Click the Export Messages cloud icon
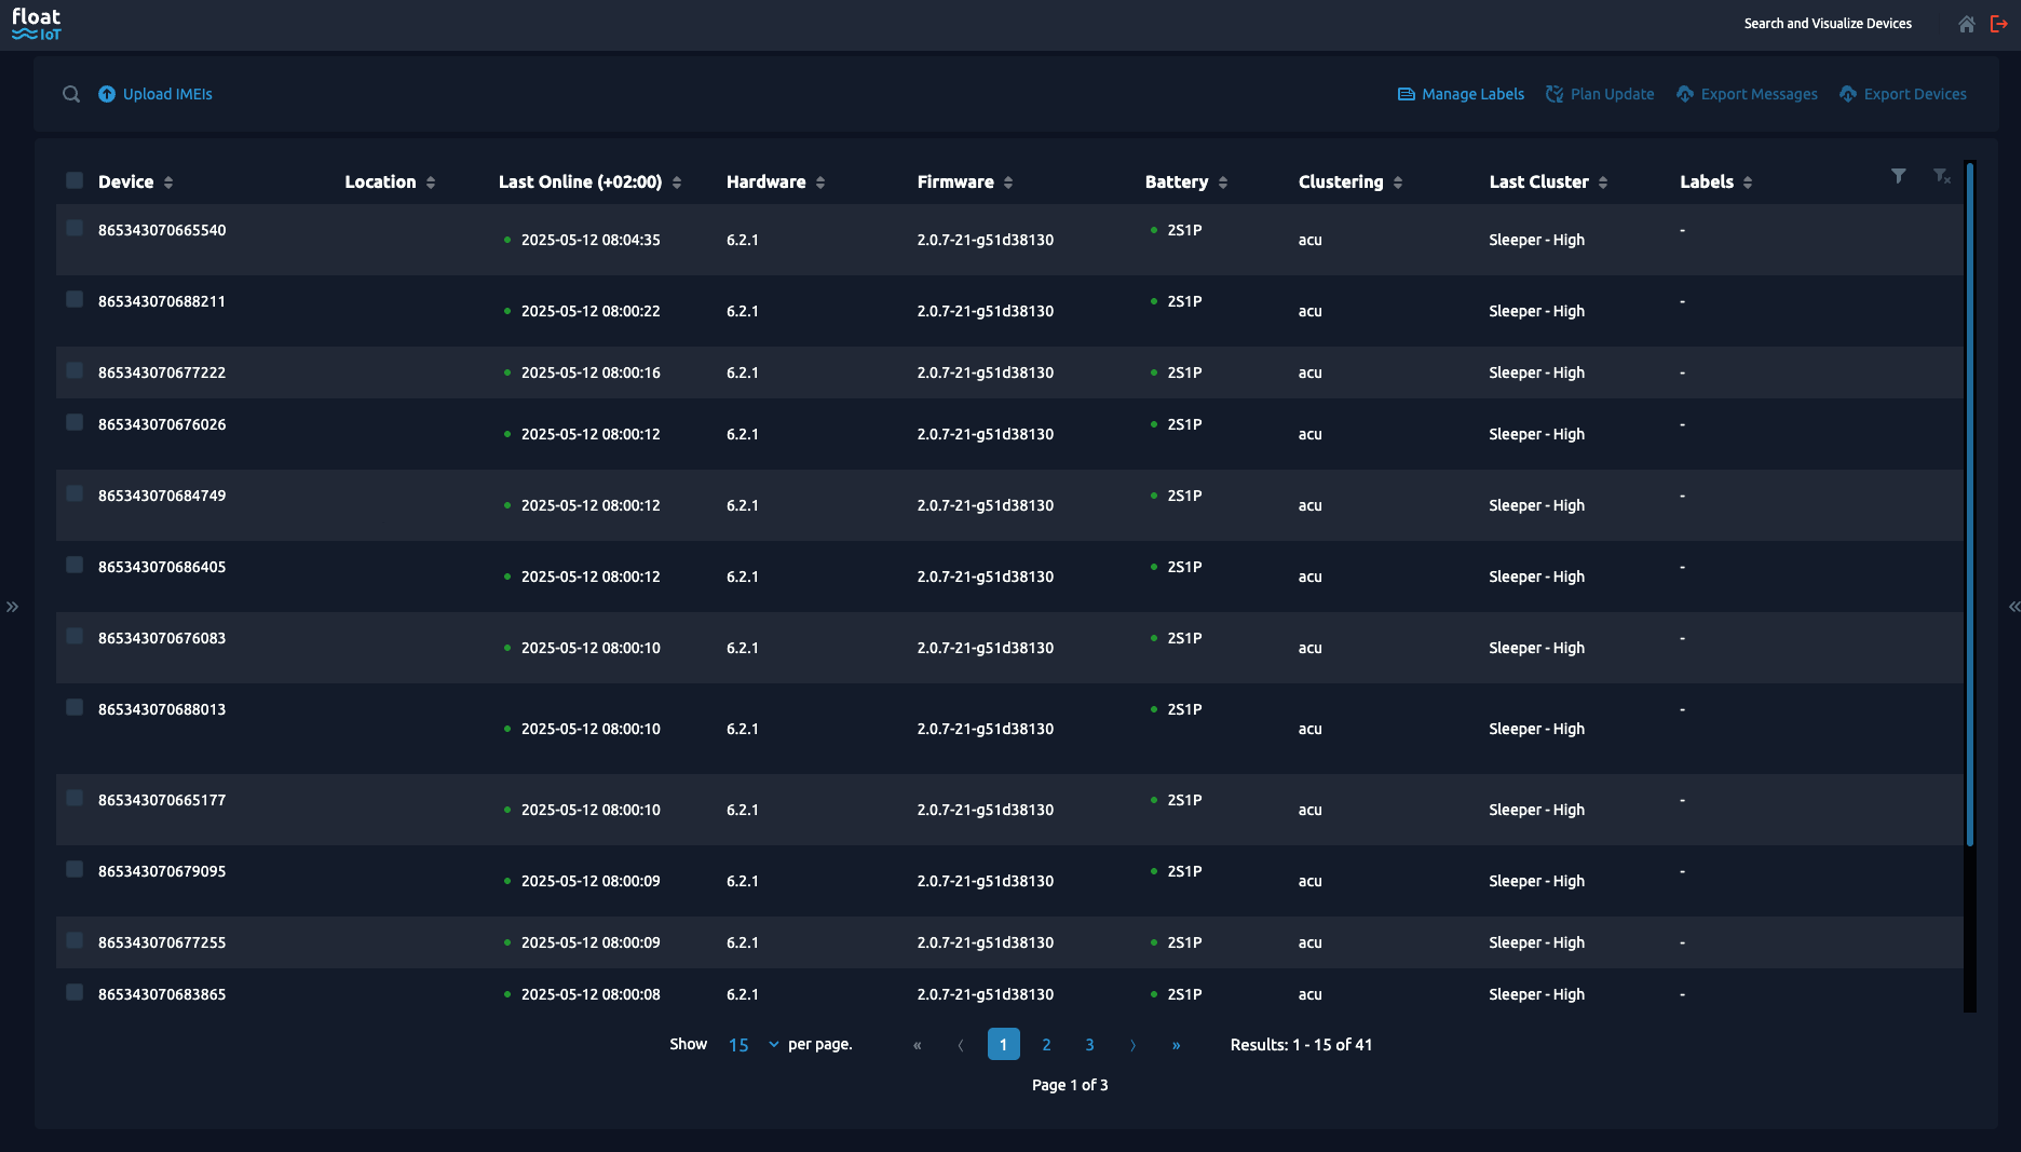 (x=1685, y=94)
